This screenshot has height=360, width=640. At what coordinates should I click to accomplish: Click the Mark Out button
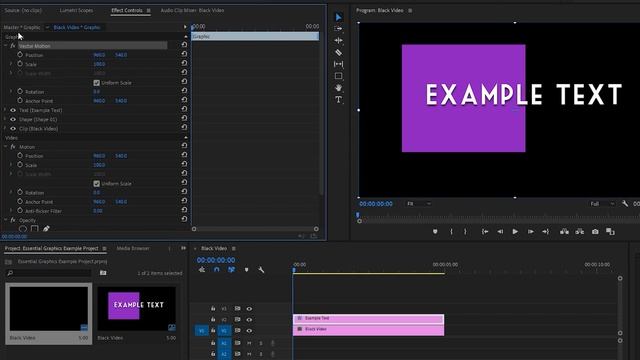point(465,231)
